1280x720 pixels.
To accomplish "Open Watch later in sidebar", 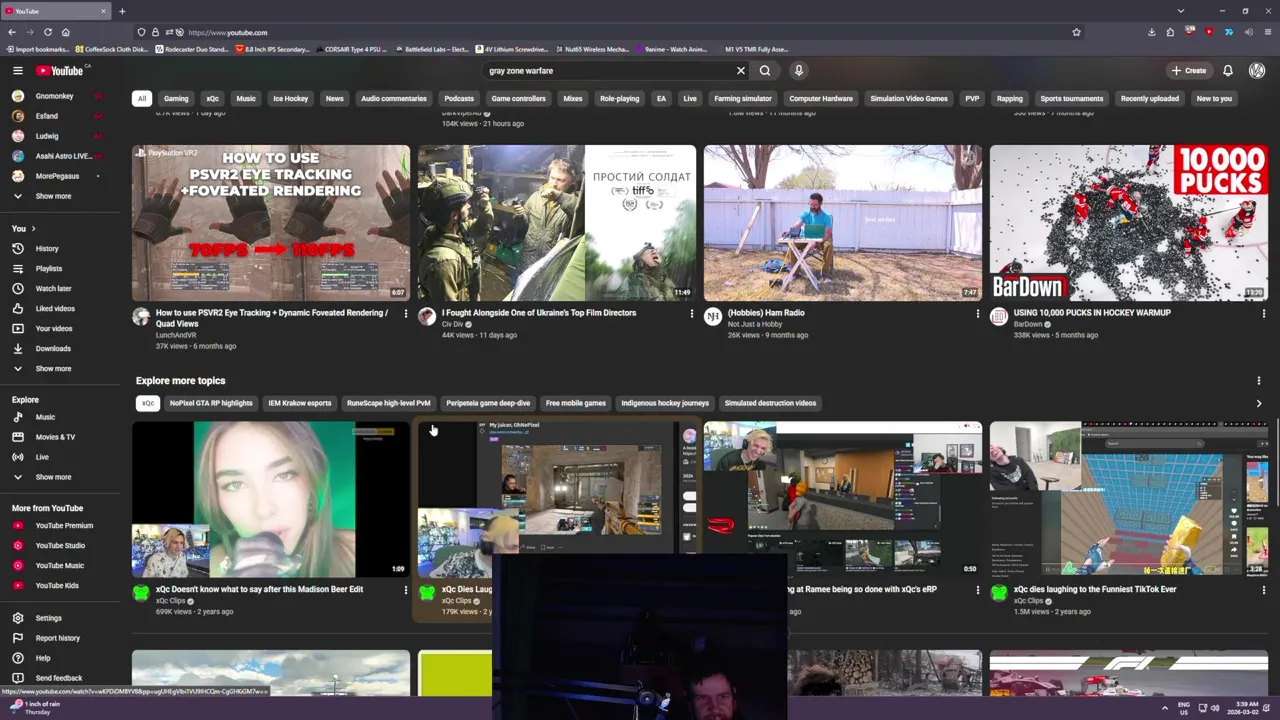I will pos(55,289).
